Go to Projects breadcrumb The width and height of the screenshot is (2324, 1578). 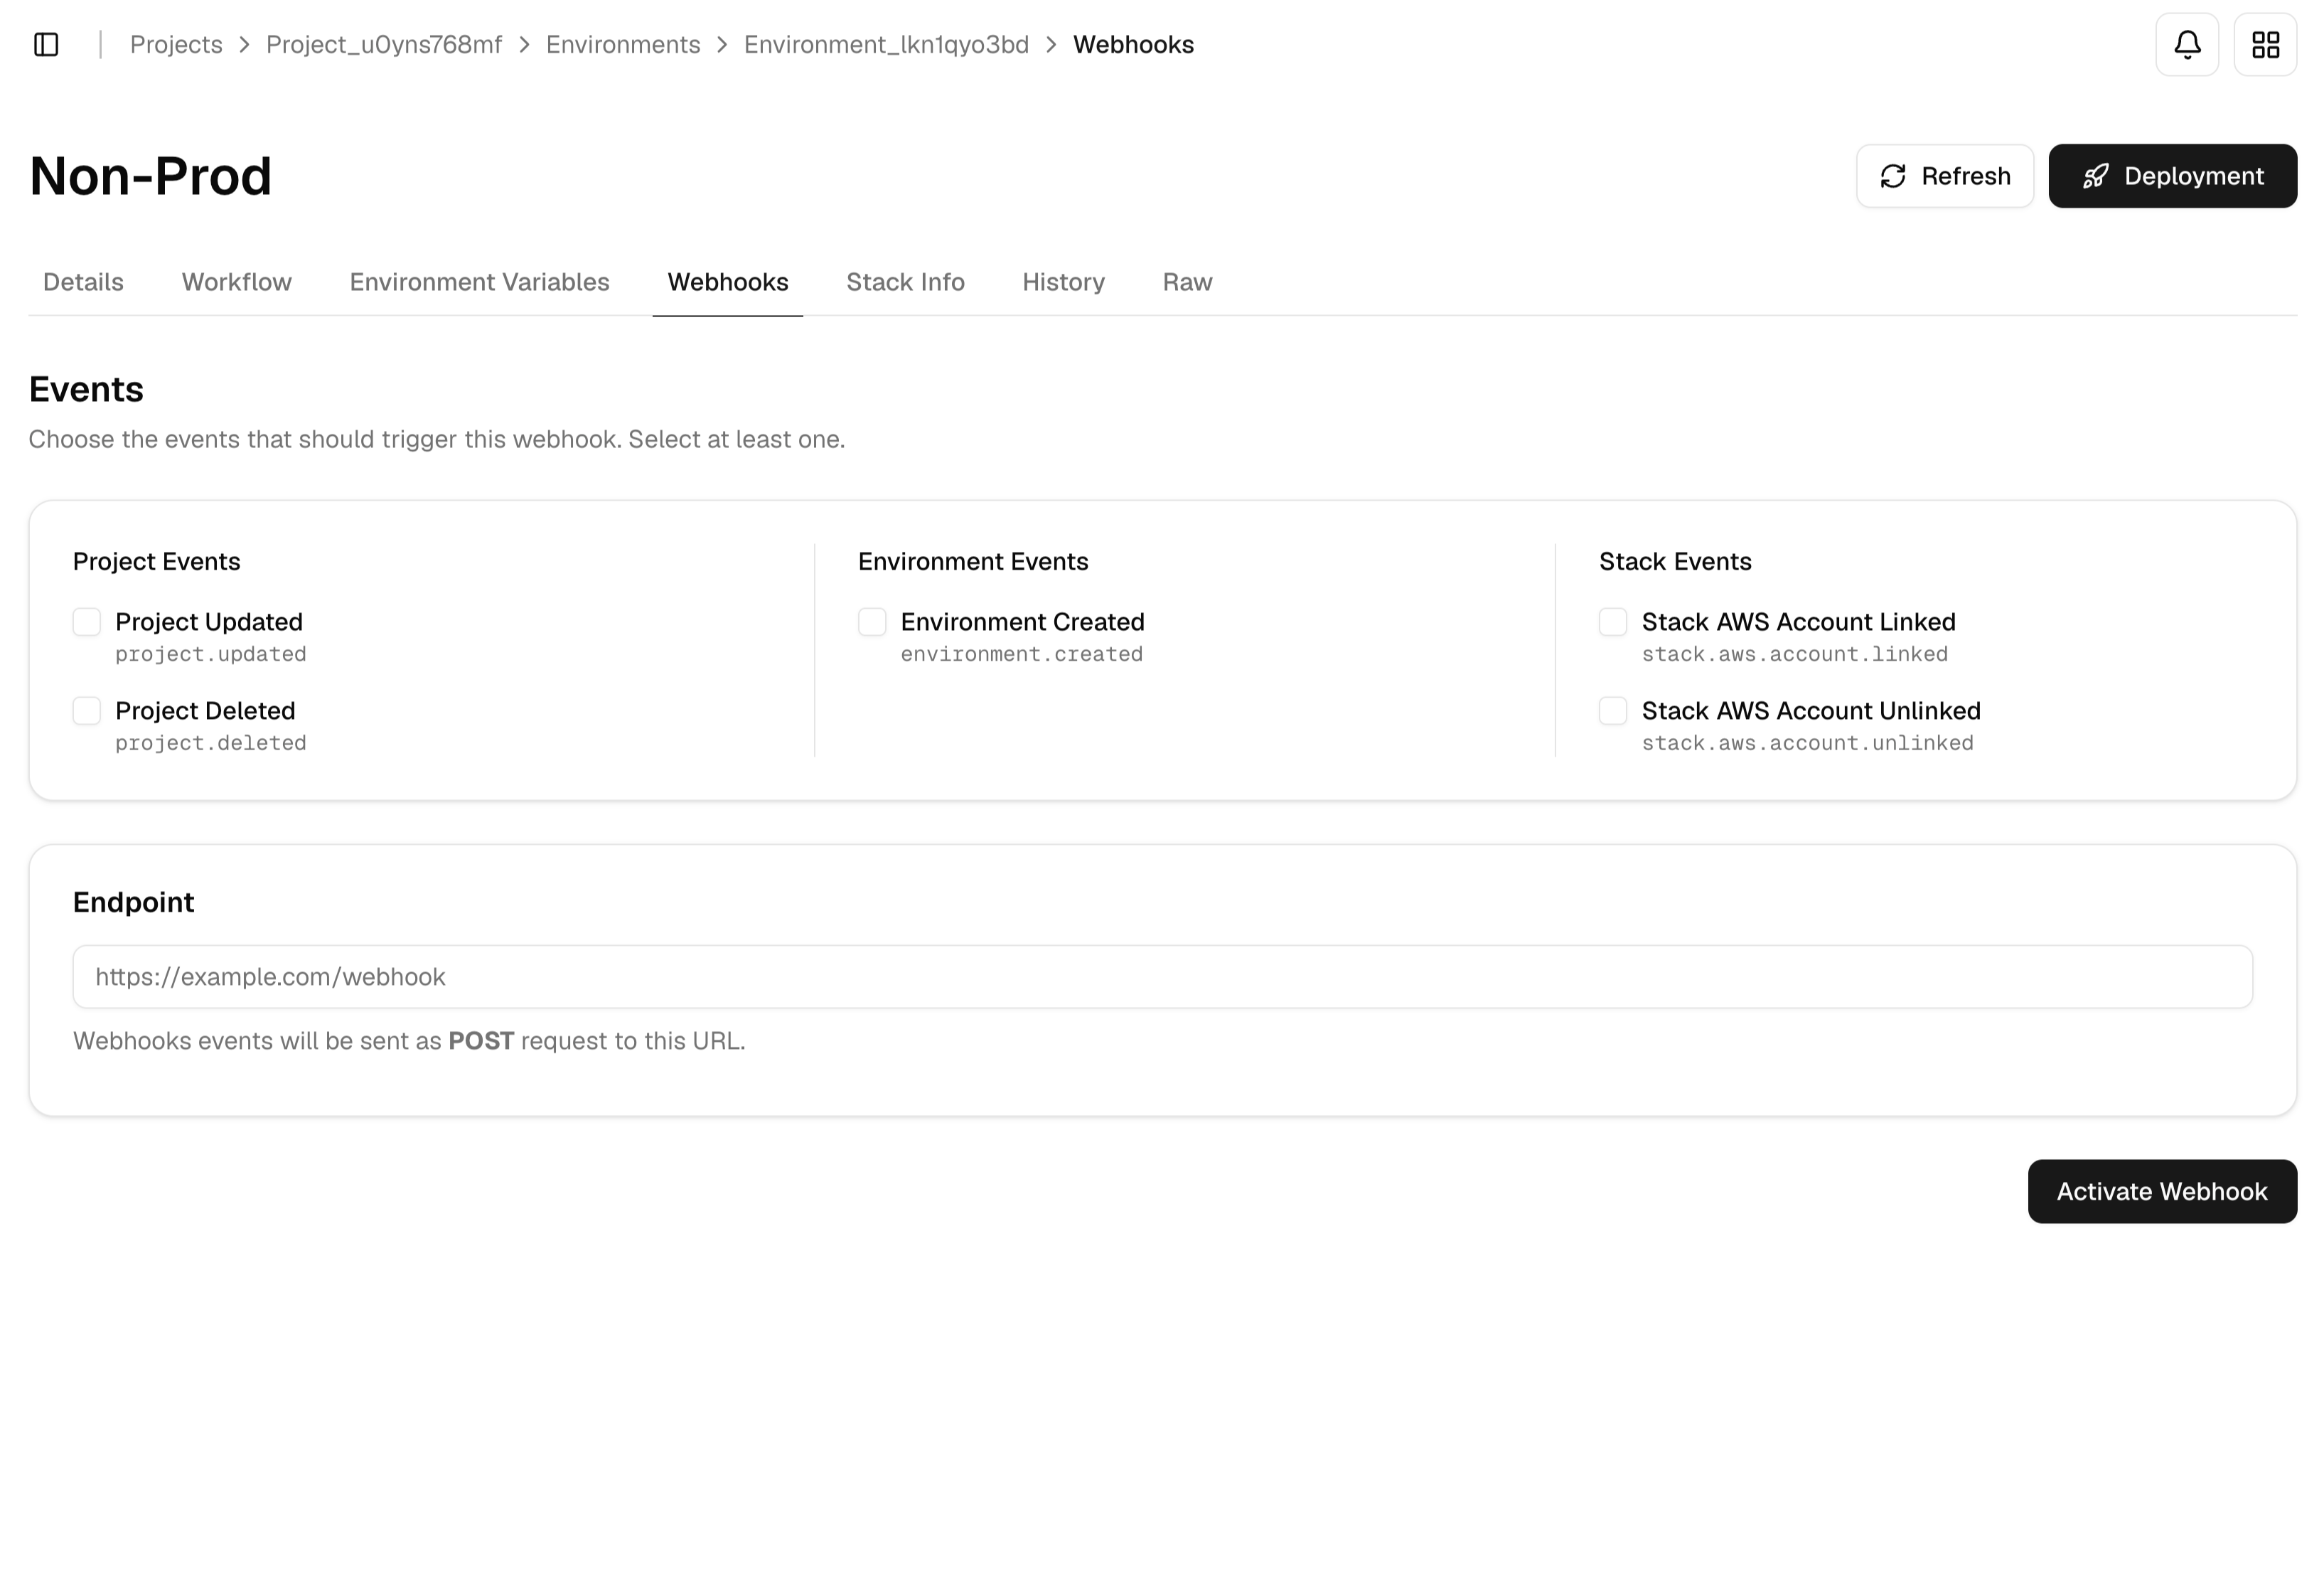(176, 45)
